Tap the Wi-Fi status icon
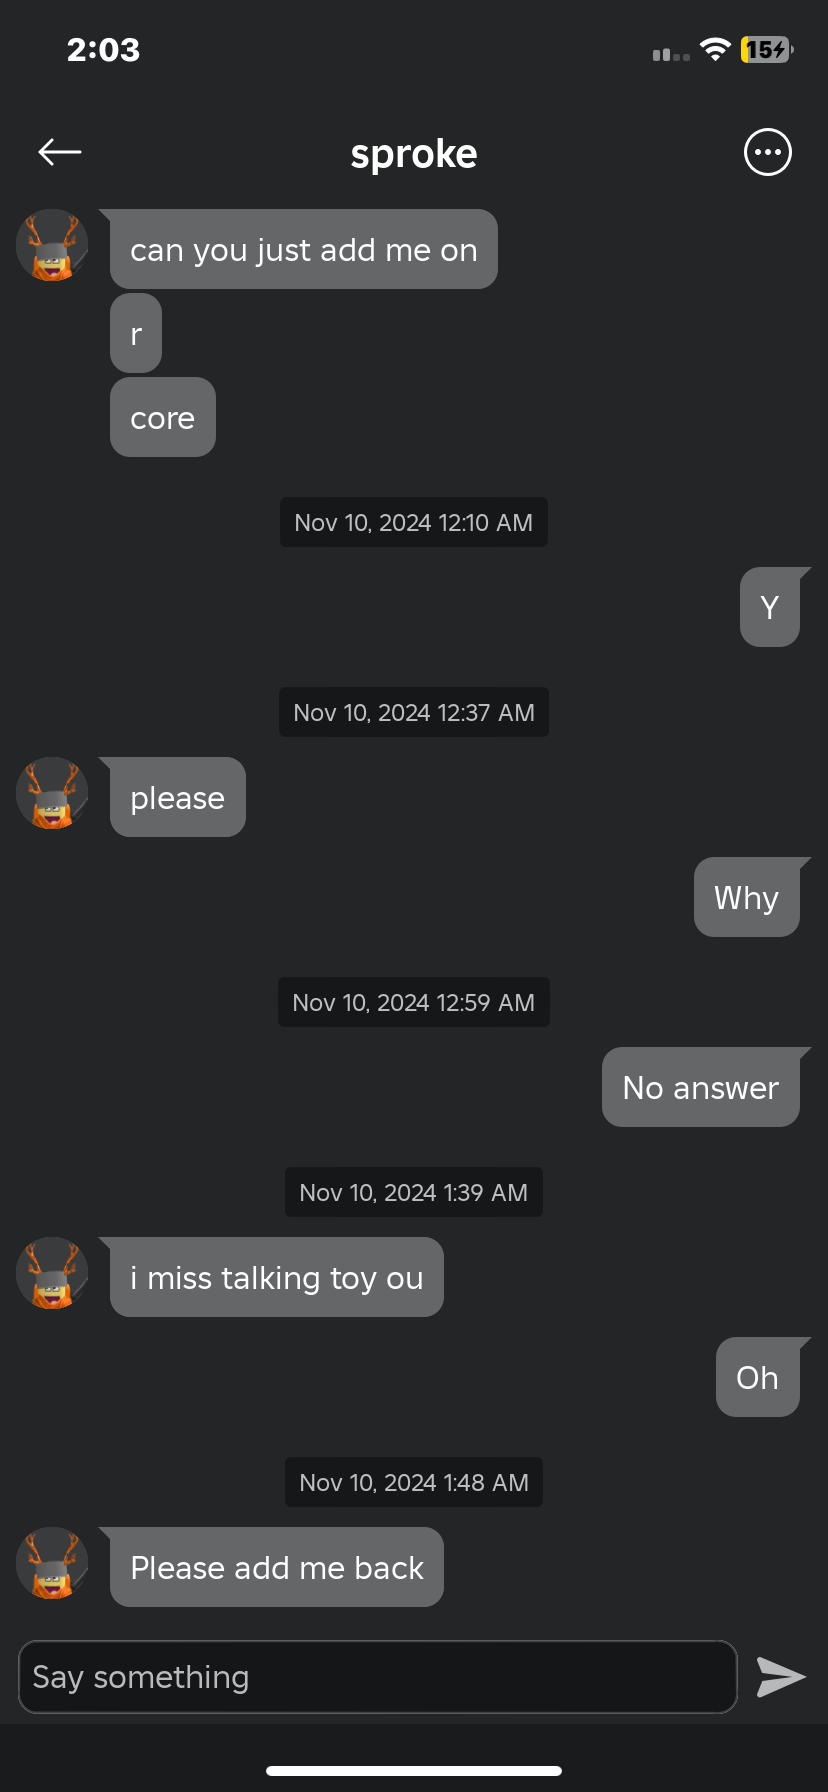 click(715, 49)
